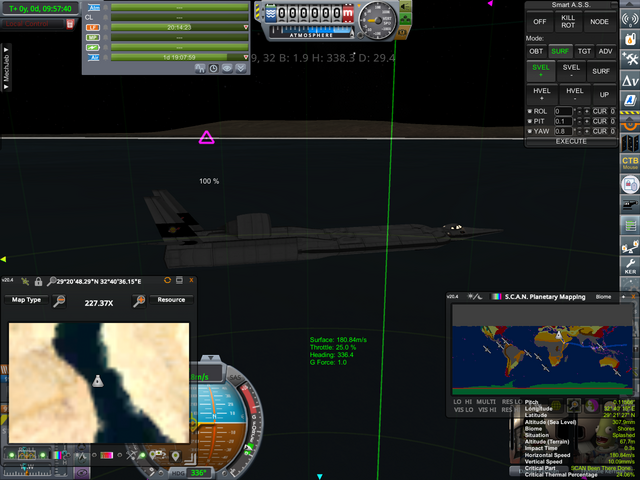Screen dimensions: 640x480
Task: Open the Δv delta-v toolbar icon
Action: point(630,80)
